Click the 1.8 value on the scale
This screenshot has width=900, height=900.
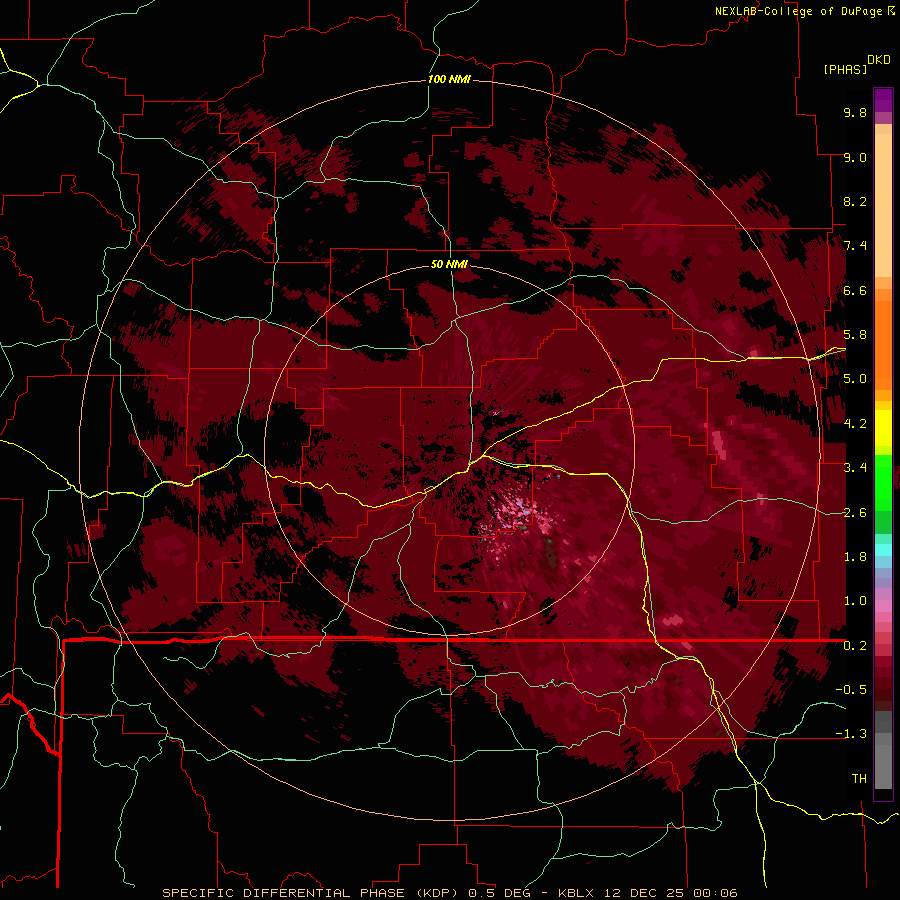(x=855, y=557)
